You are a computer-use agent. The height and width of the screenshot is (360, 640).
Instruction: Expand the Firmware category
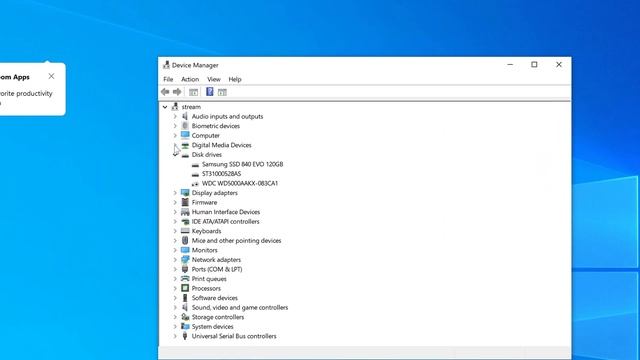pyautogui.click(x=175, y=202)
